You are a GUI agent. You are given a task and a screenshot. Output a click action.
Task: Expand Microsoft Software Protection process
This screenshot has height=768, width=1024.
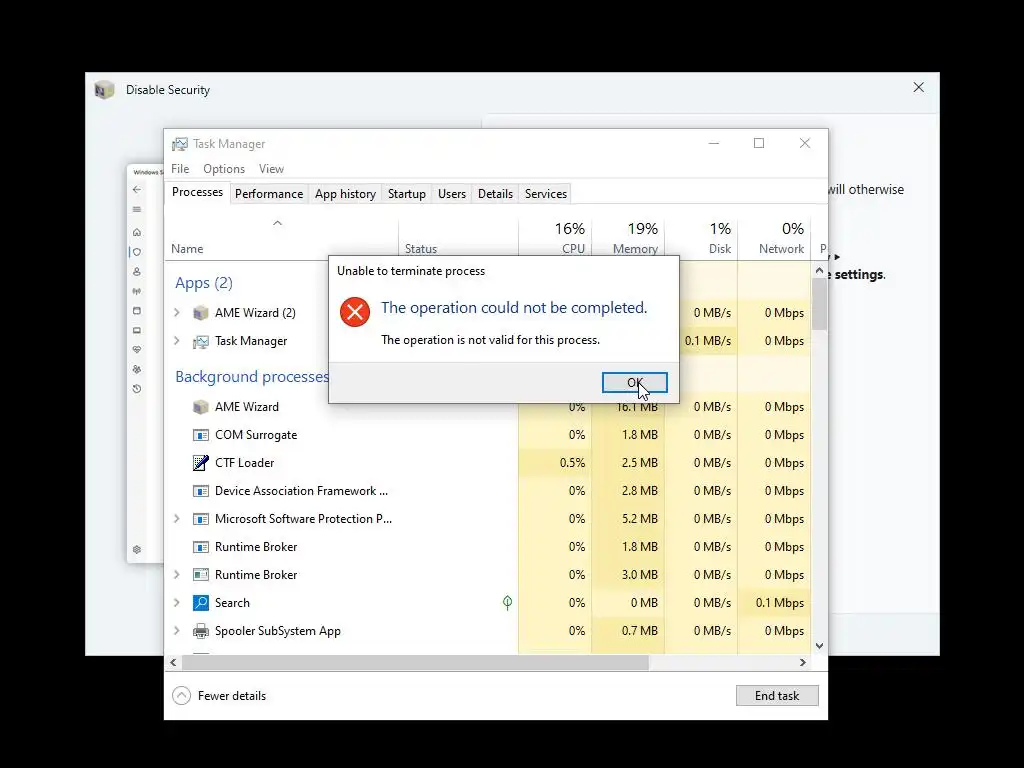[x=176, y=519]
